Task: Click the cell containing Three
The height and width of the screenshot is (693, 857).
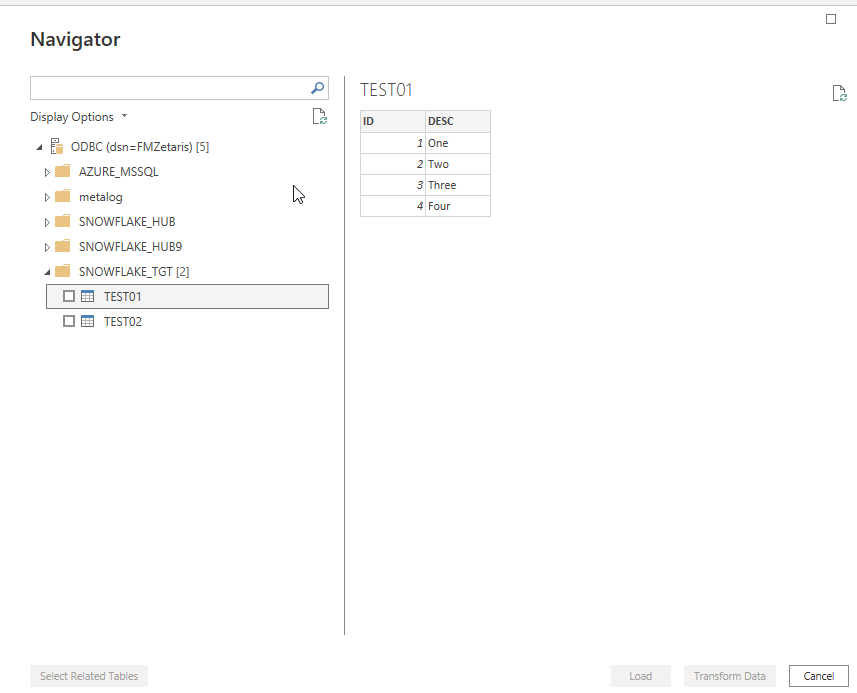Action: [458, 185]
